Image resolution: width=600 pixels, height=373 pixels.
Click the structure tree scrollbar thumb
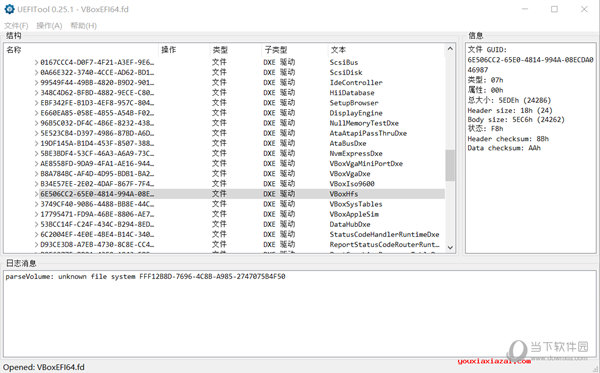[x=450, y=165]
